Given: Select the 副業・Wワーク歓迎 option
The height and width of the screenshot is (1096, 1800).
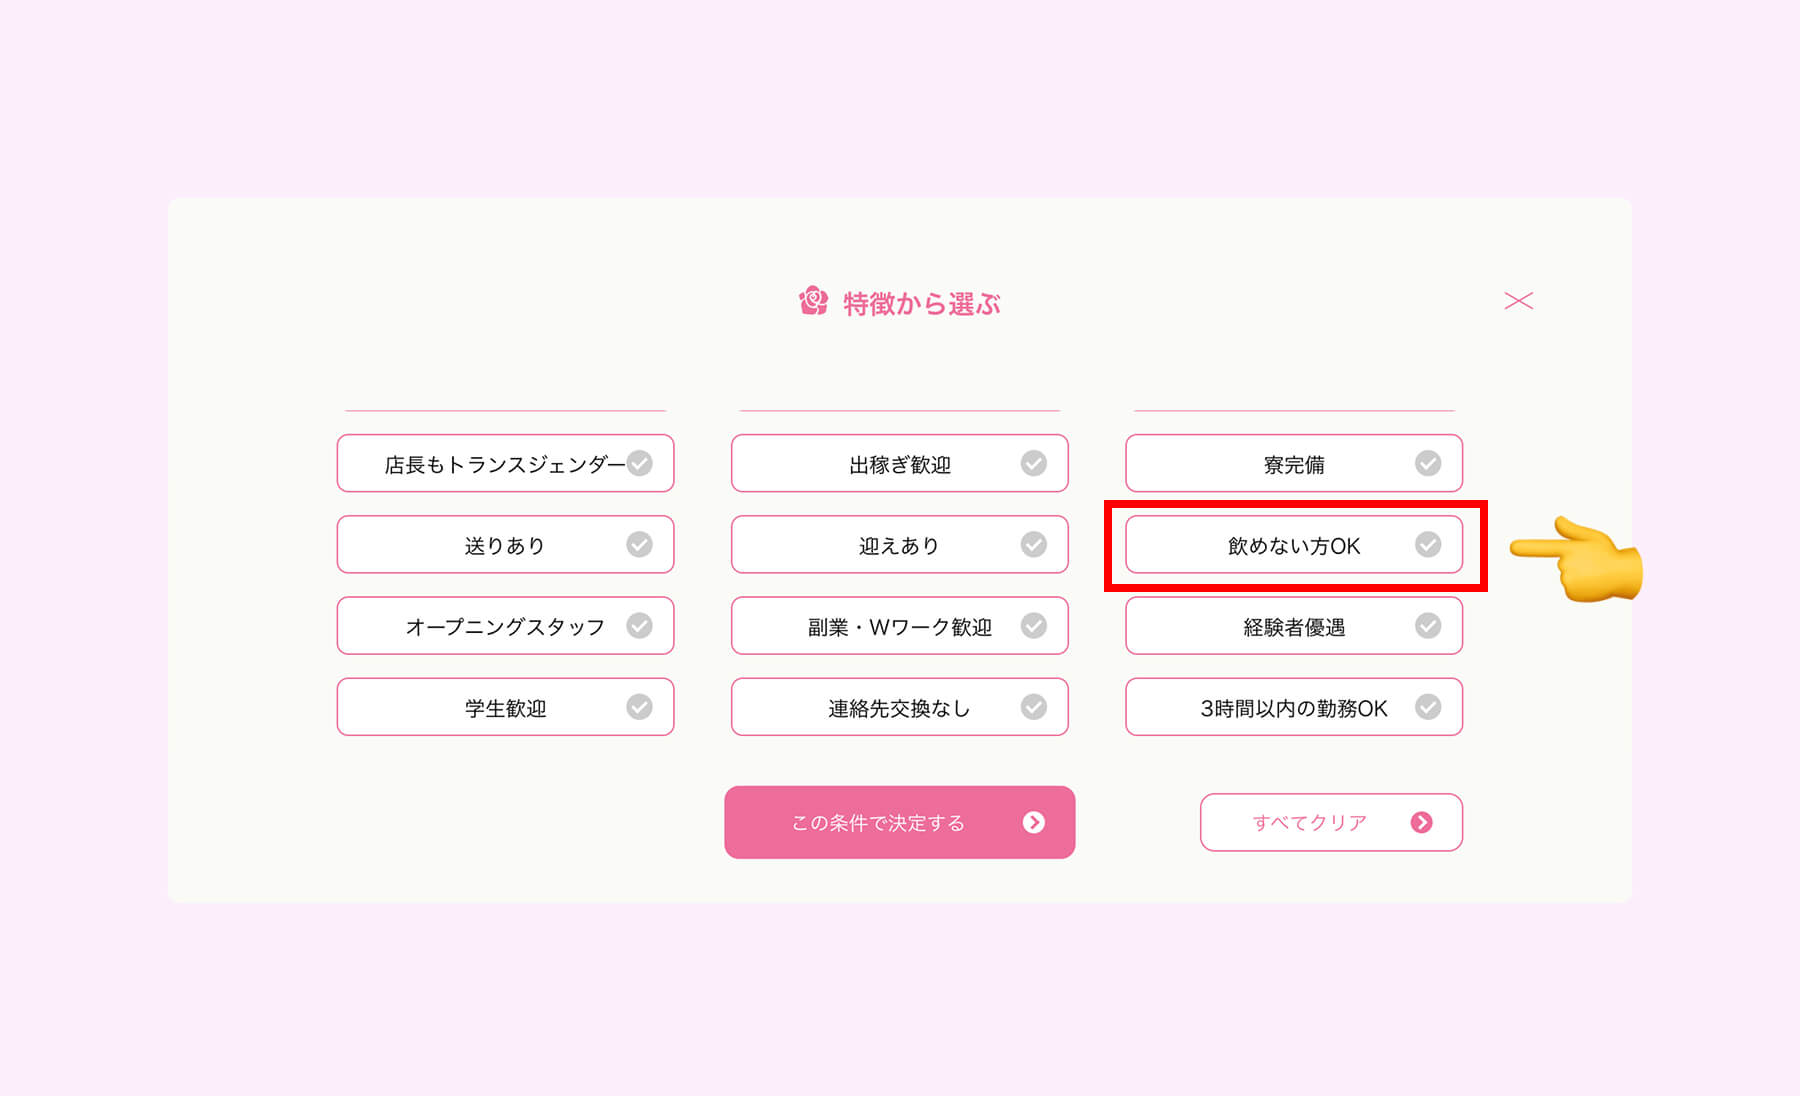Looking at the screenshot, I should (899, 626).
